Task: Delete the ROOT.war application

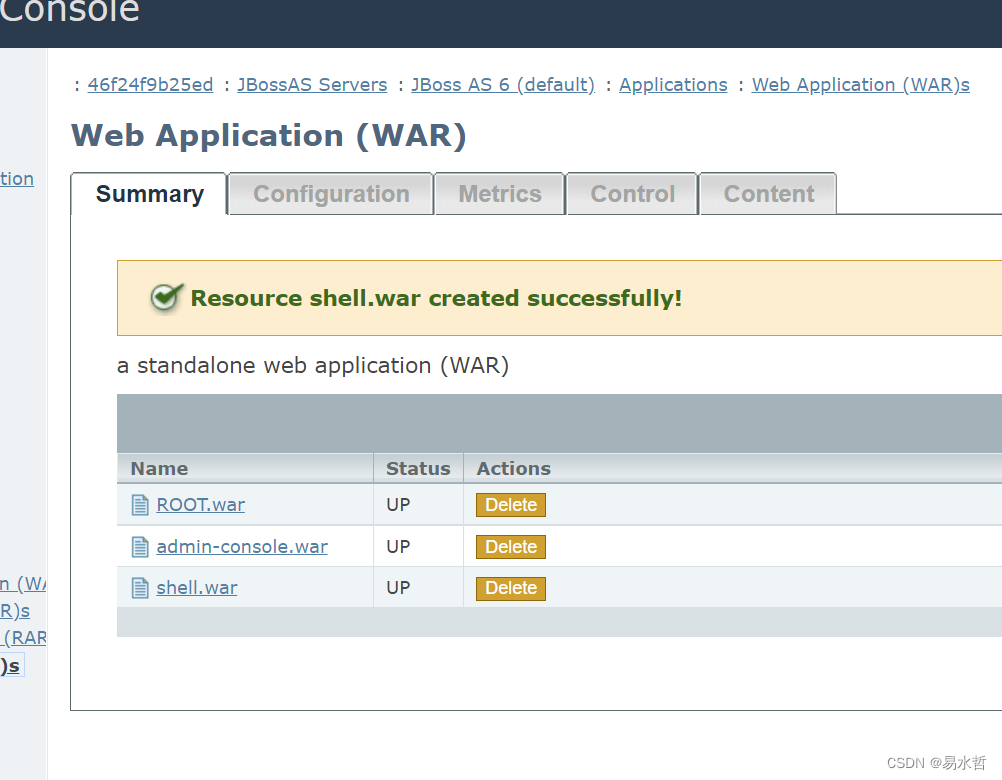Action: click(511, 505)
